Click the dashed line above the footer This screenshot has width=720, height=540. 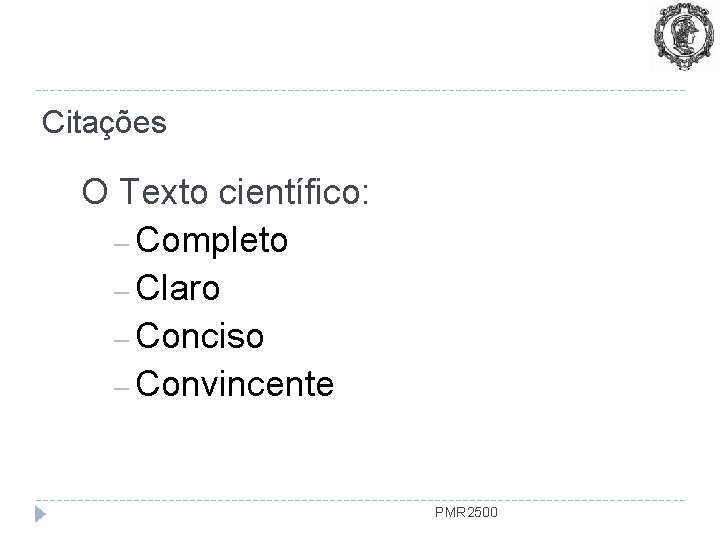360,499
